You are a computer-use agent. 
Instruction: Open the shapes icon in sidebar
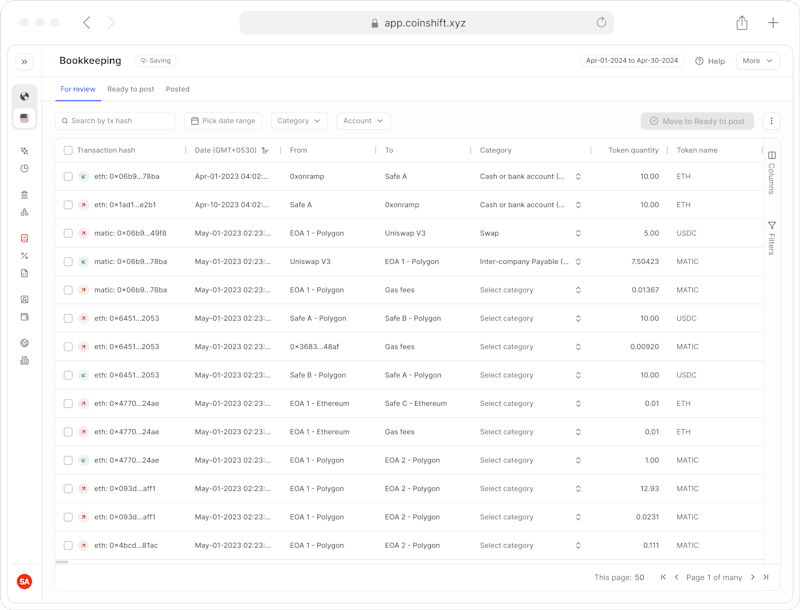coord(24,212)
